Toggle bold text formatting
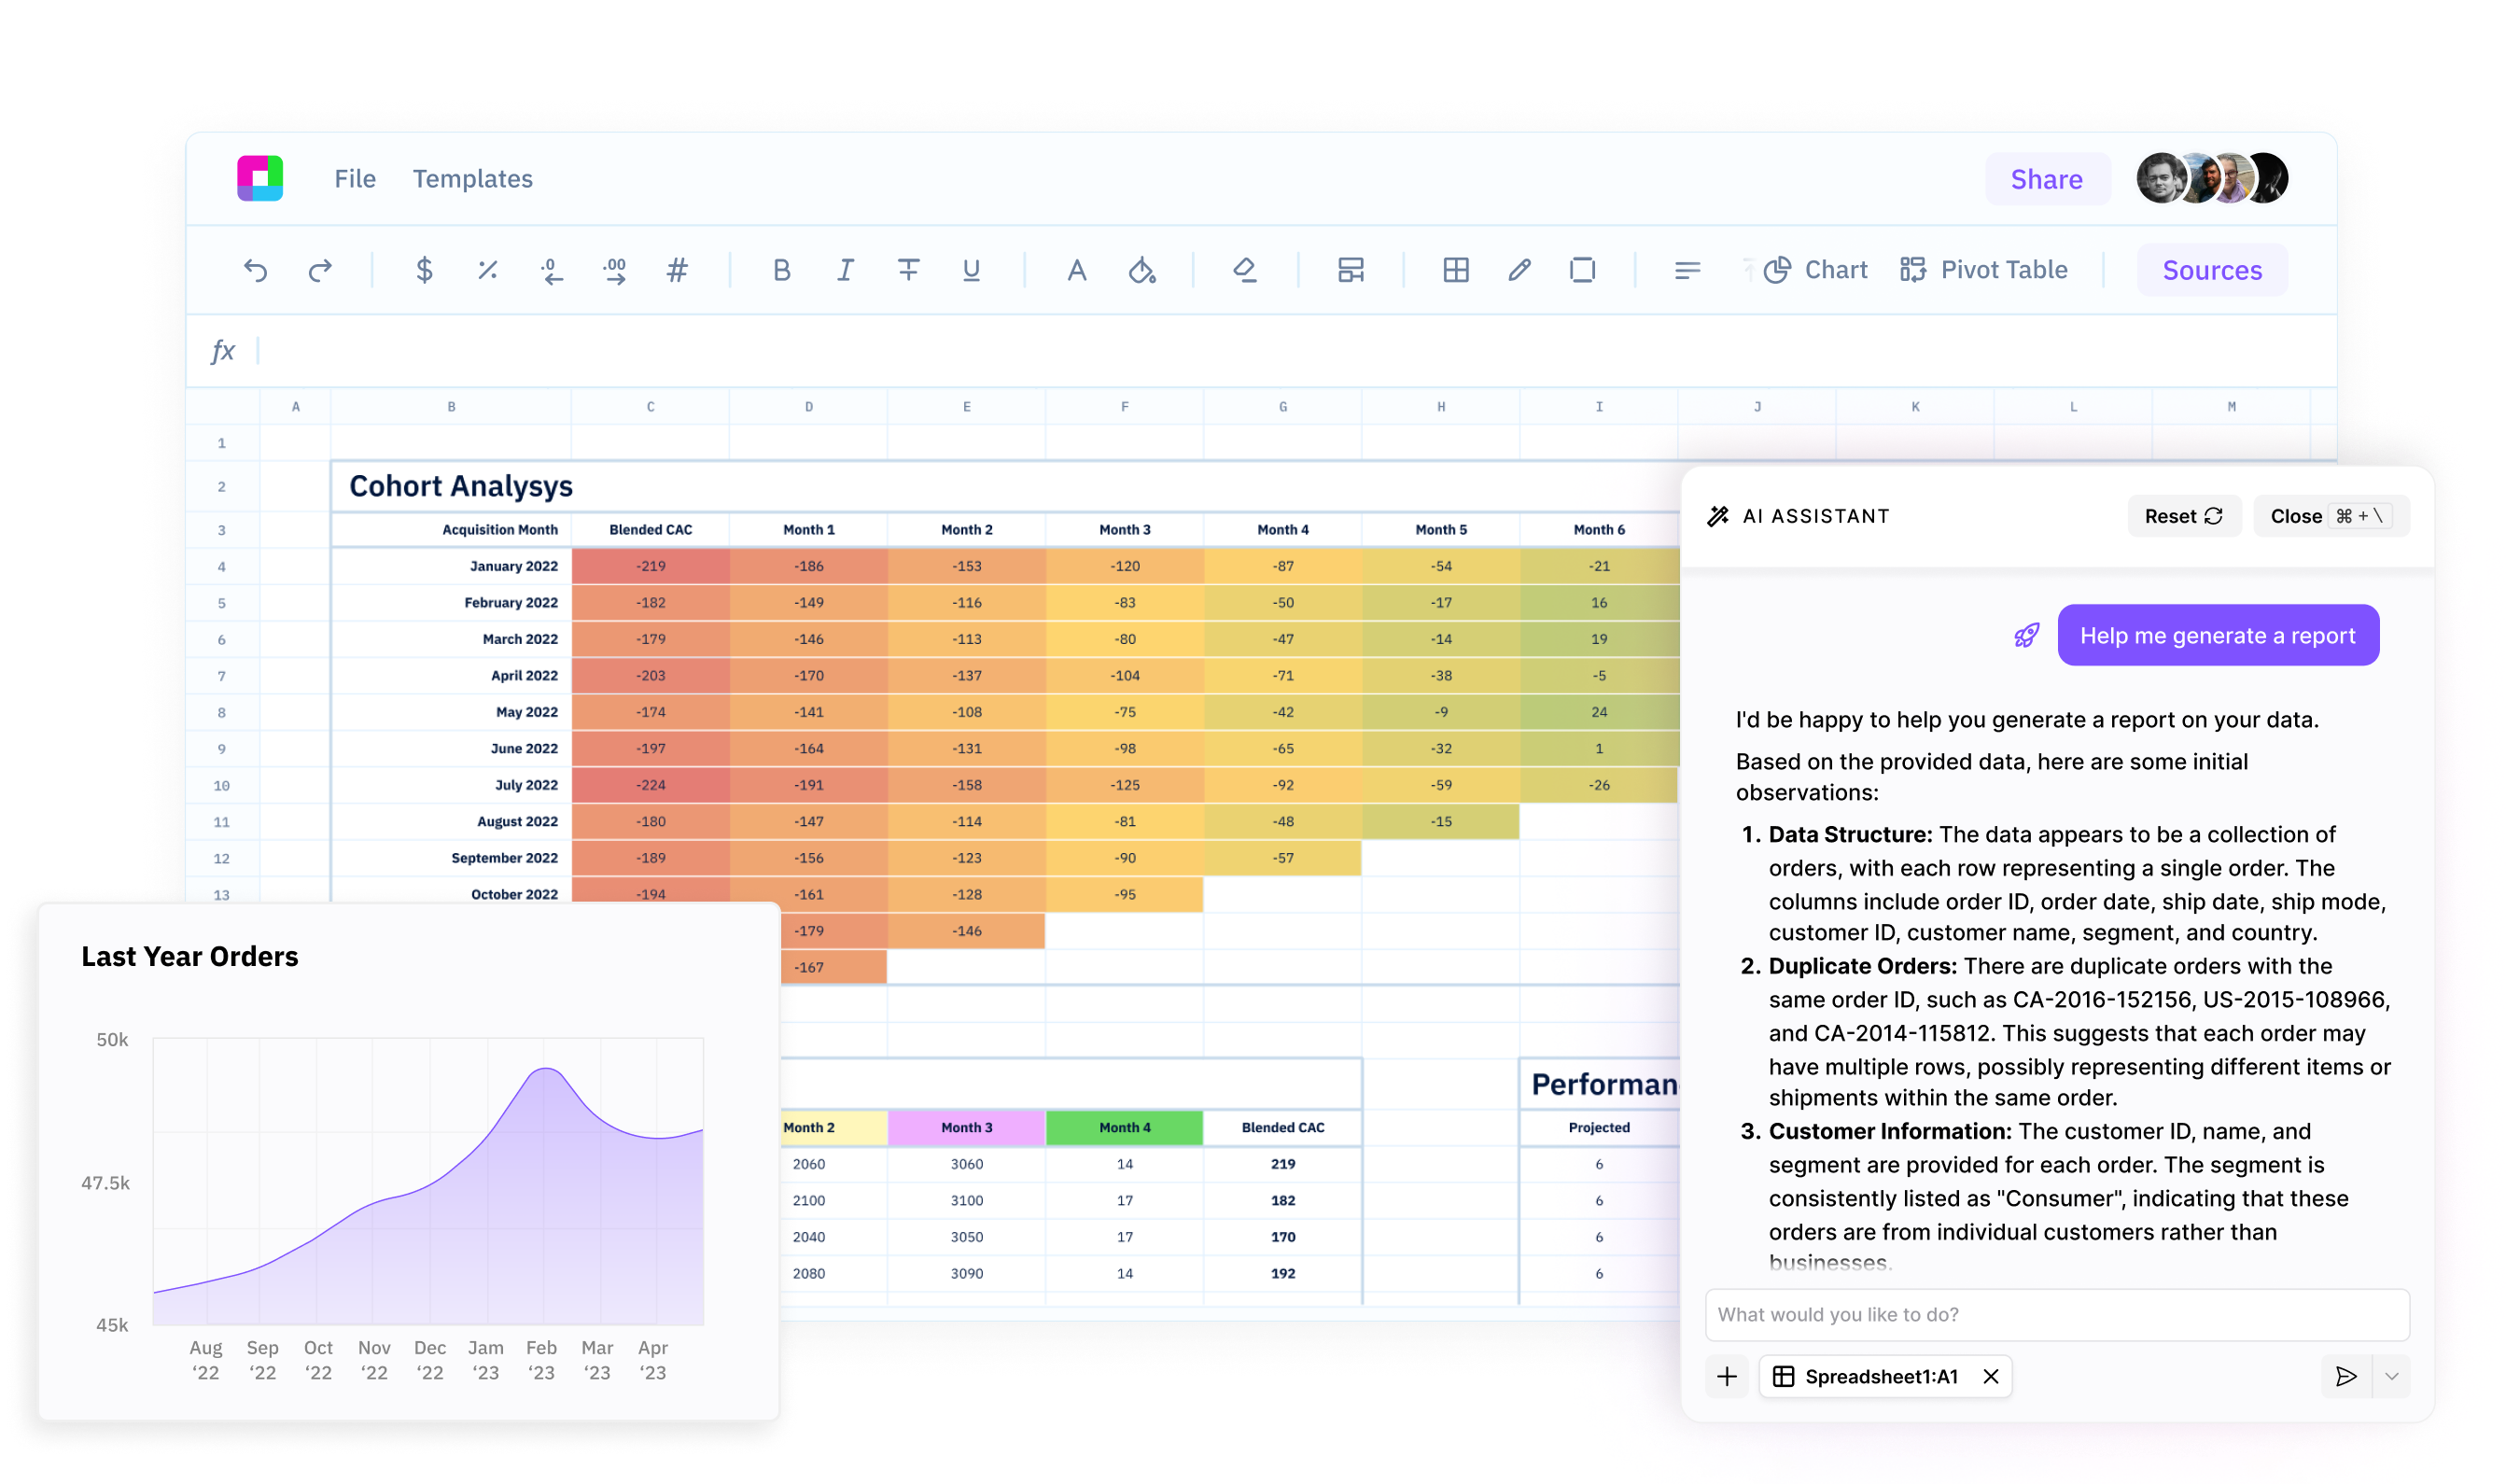This screenshot has width=2520, height=1484. click(781, 270)
